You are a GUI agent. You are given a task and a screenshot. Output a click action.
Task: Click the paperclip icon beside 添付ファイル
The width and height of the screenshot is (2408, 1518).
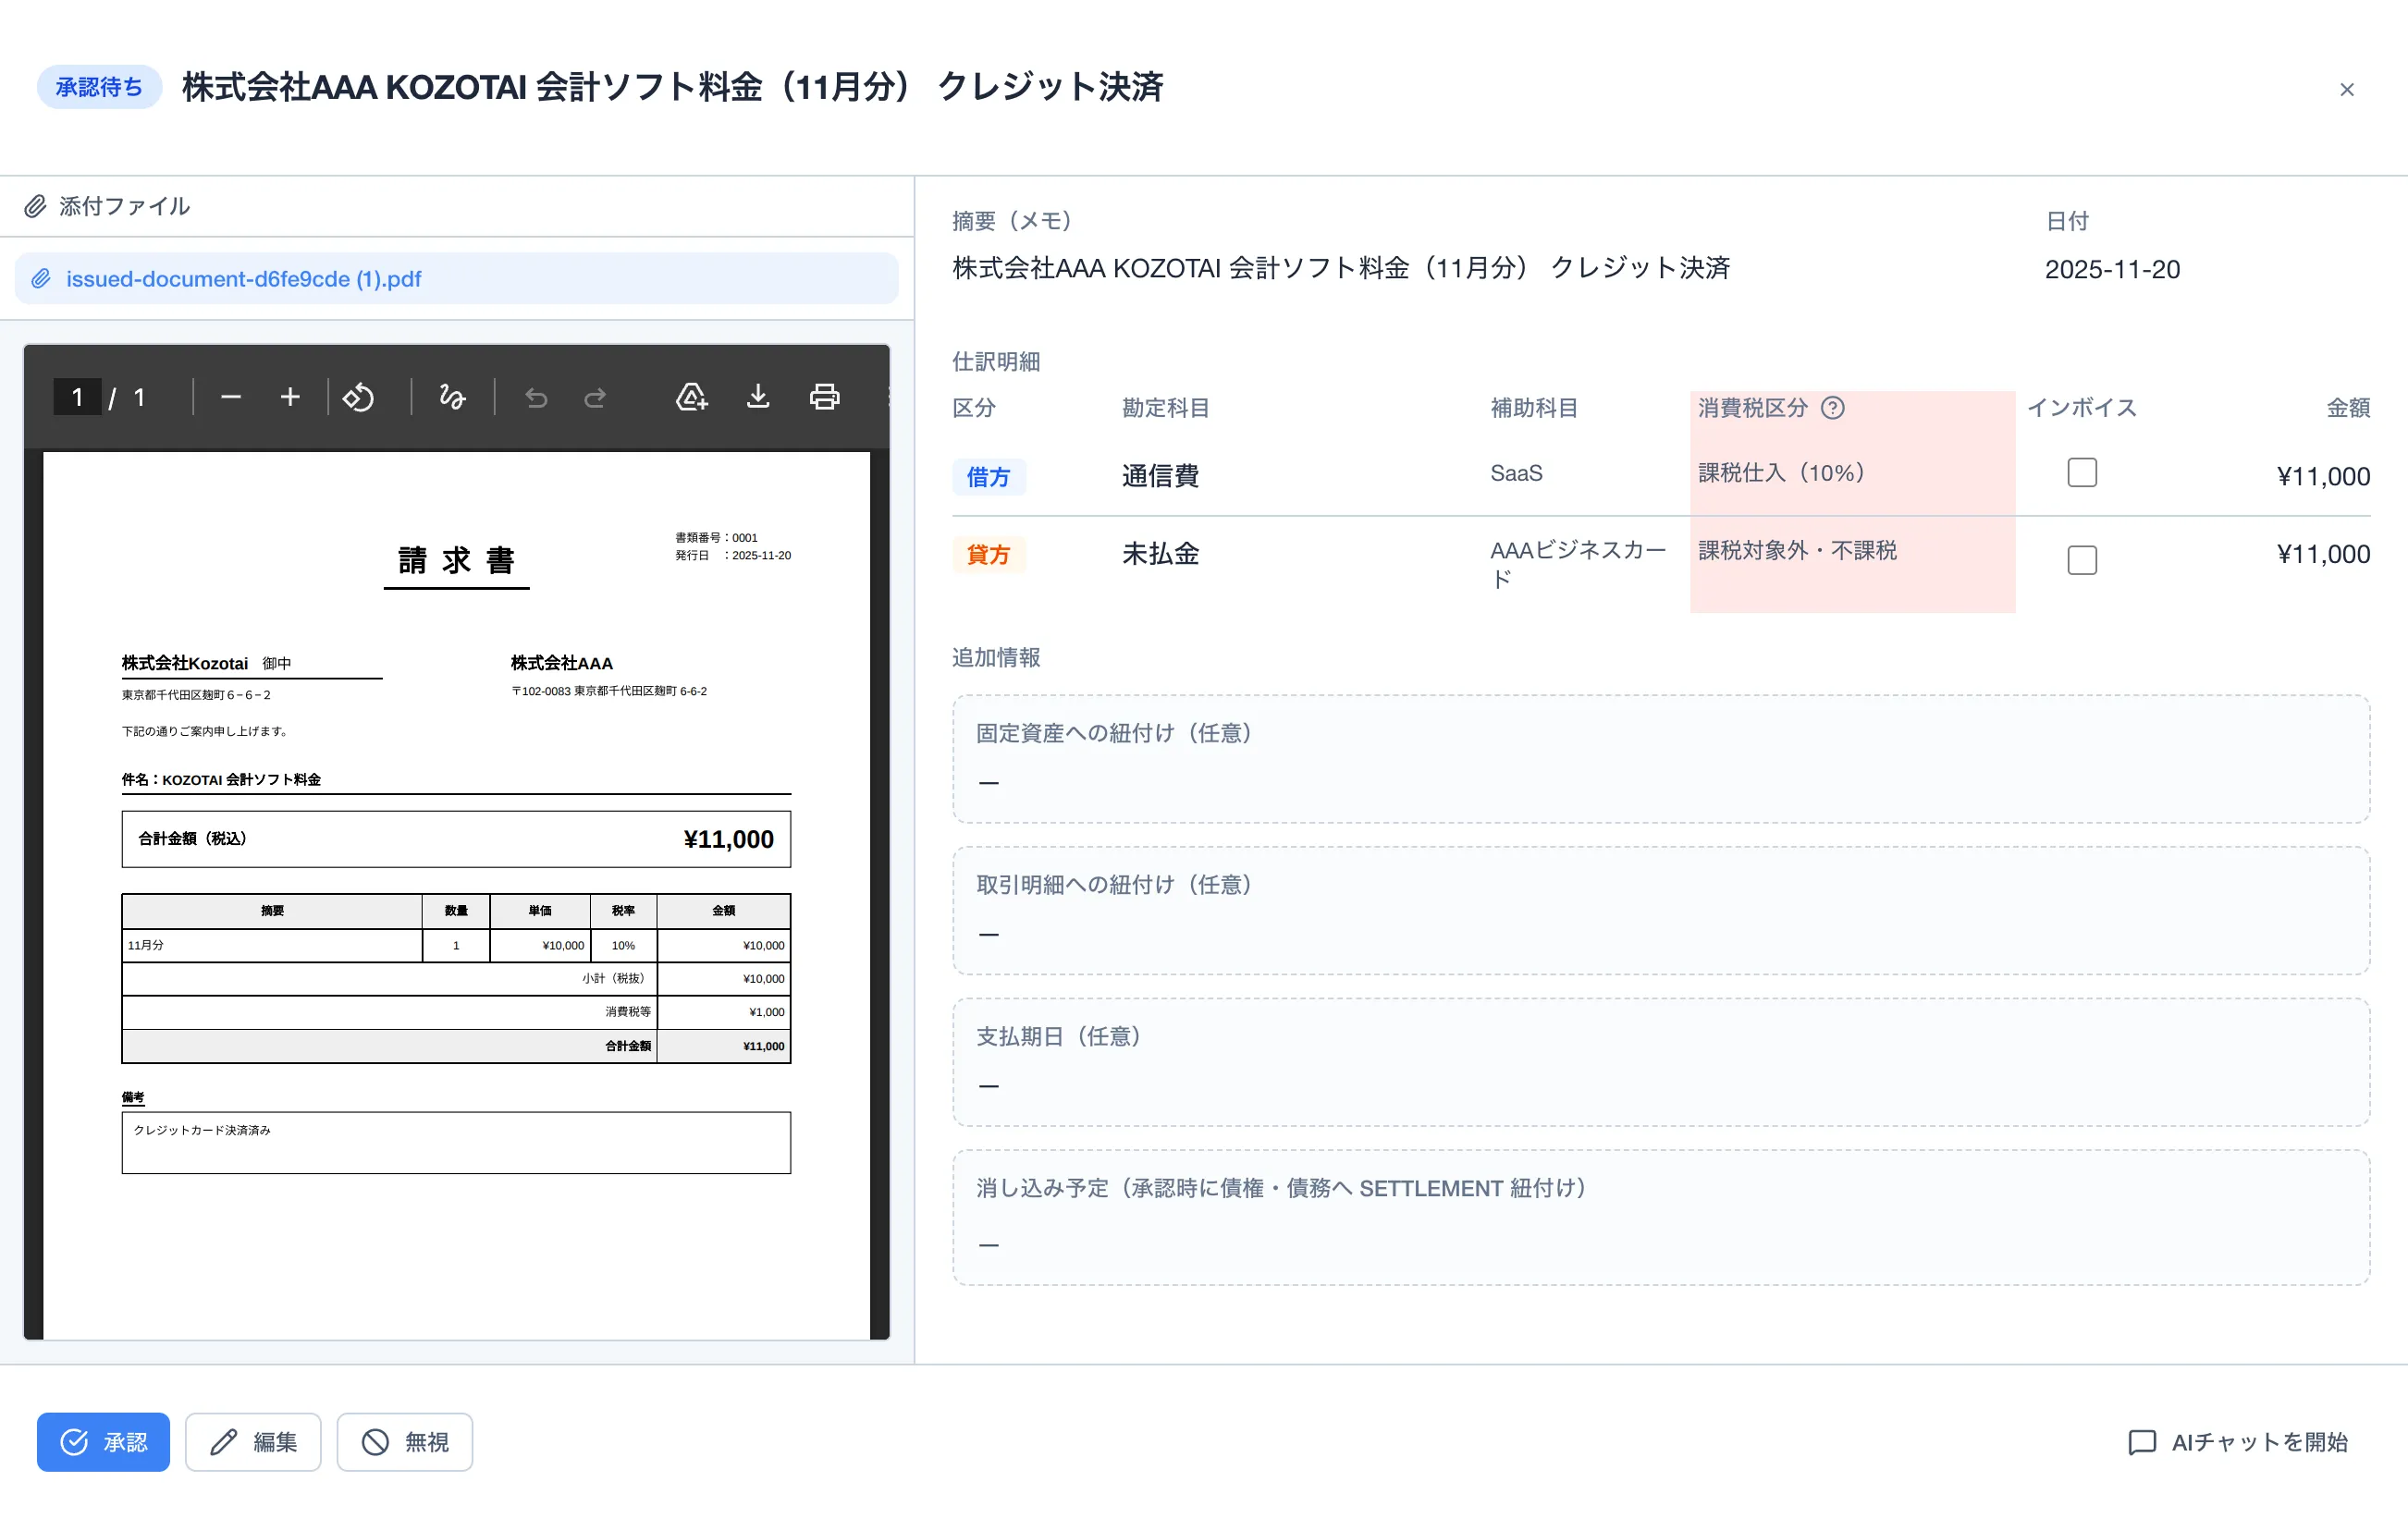[36, 206]
